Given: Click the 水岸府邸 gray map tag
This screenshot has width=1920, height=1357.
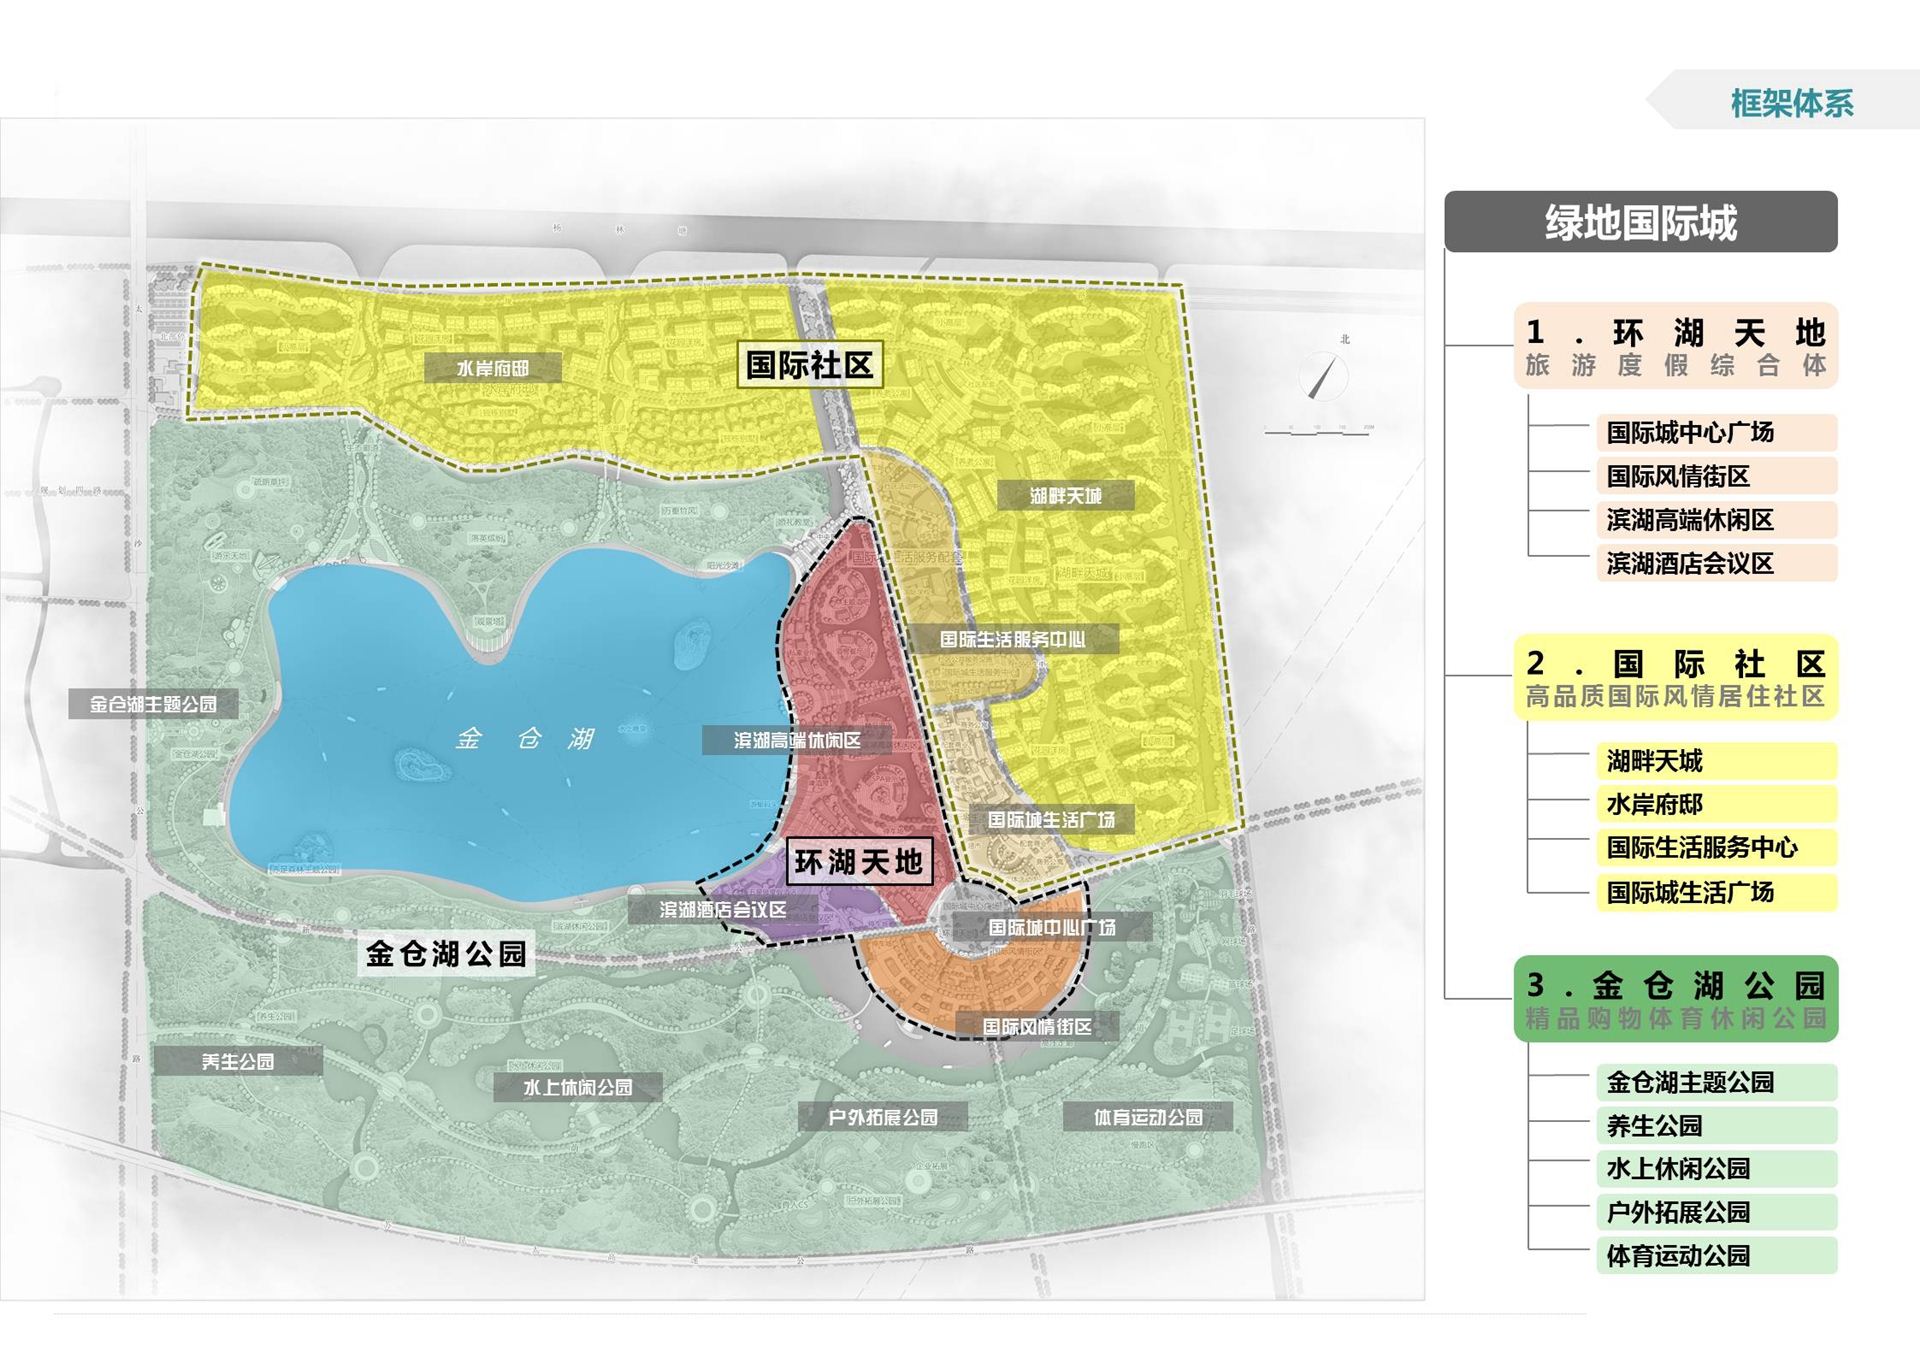Looking at the screenshot, I should (x=492, y=368).
